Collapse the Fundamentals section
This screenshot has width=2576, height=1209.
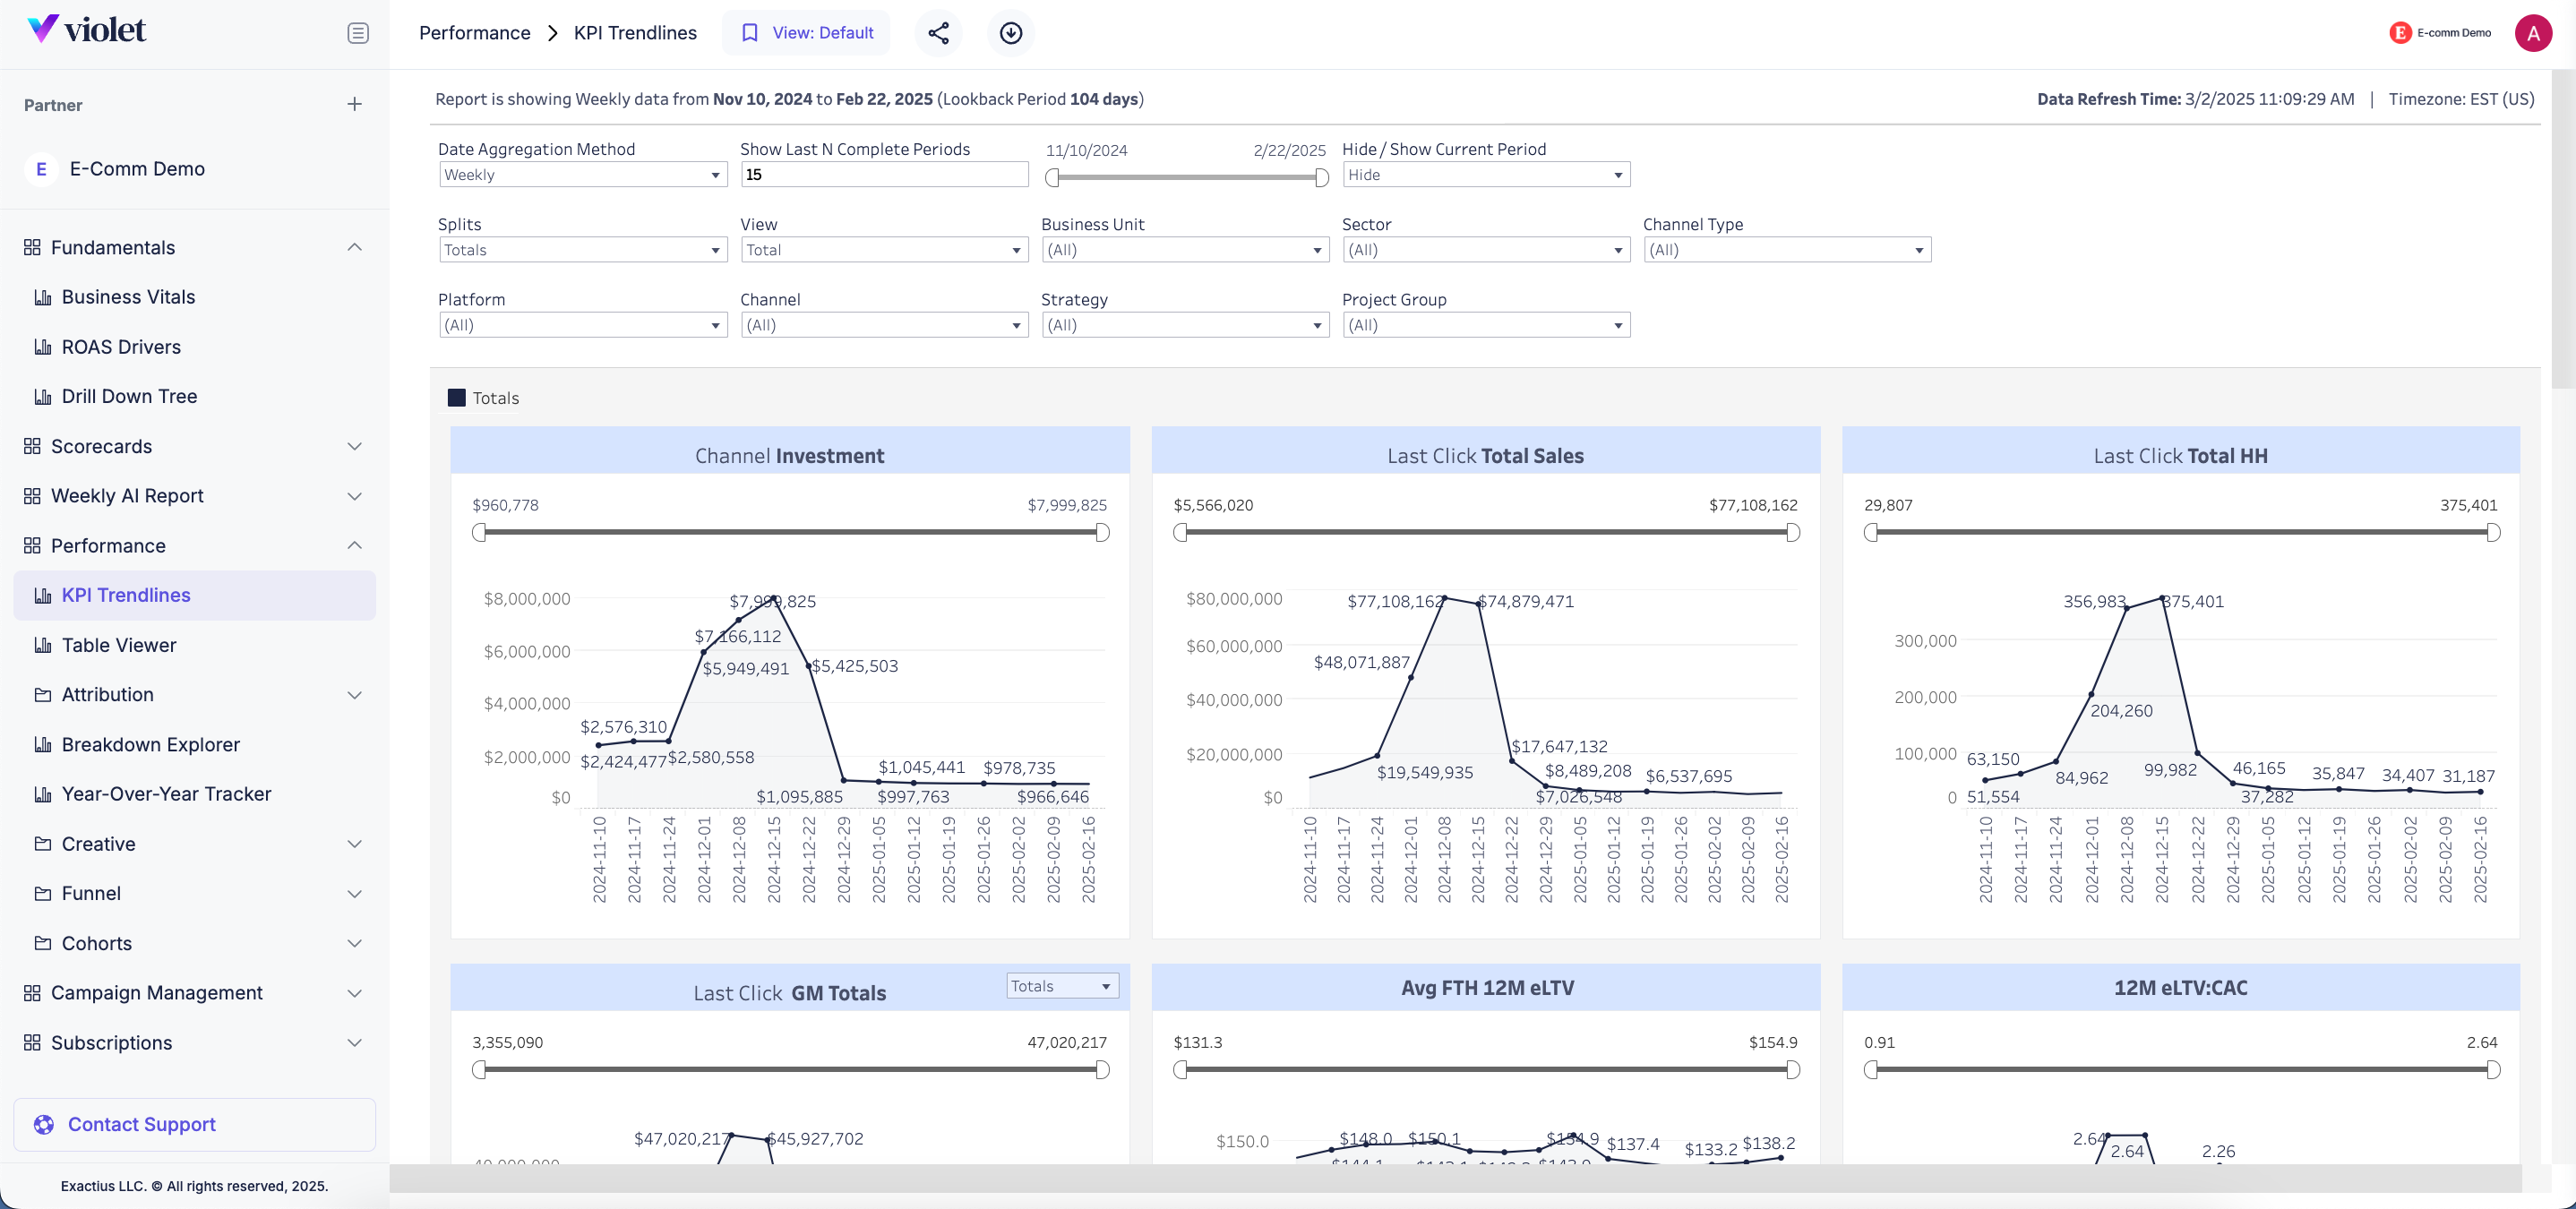(354, 247)
